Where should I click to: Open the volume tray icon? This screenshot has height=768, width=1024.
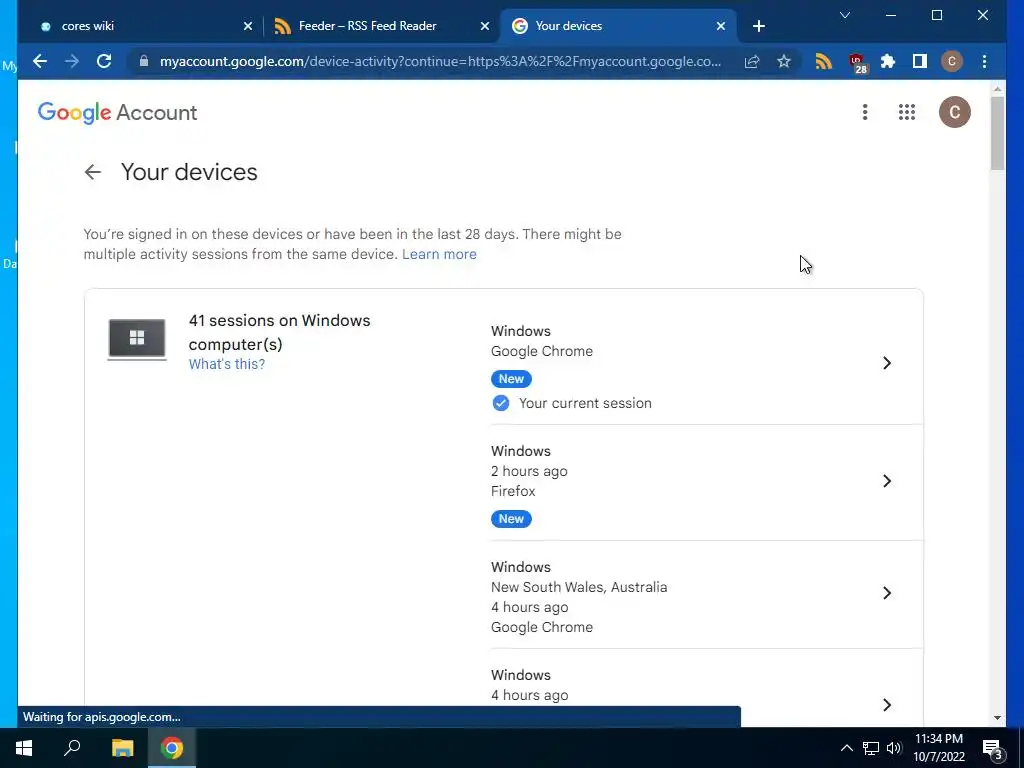click(x=894, y=748)
